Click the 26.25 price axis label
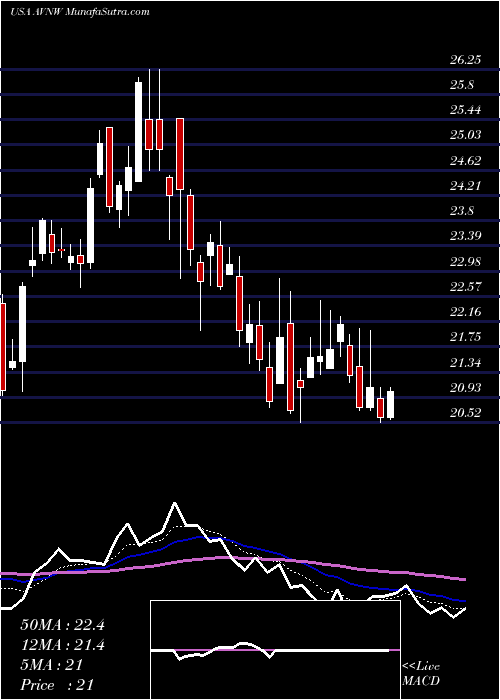The height and width of the screenshot is (700, 500). tap(465, 60)
